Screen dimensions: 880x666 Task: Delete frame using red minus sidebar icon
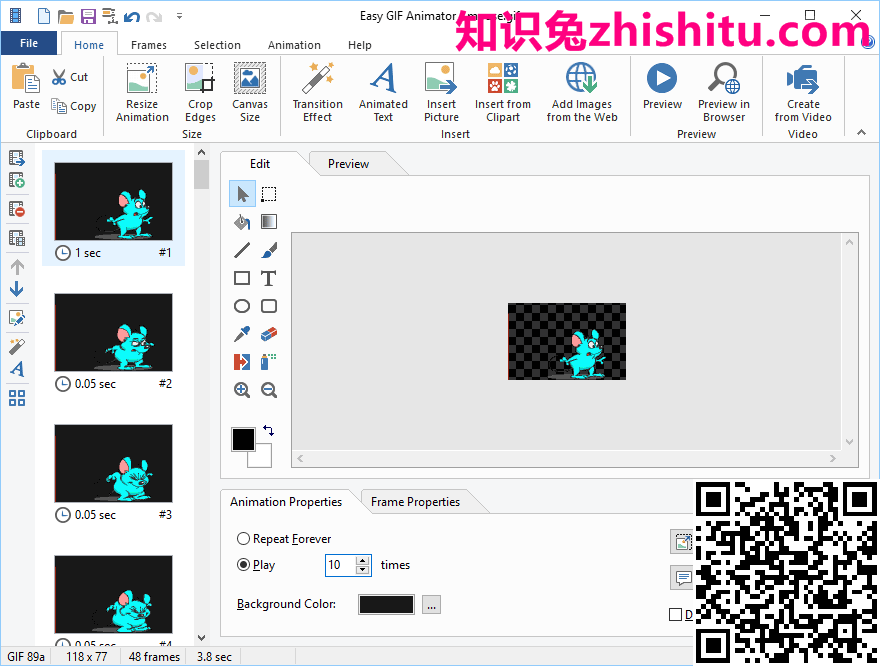coord(17,209)
